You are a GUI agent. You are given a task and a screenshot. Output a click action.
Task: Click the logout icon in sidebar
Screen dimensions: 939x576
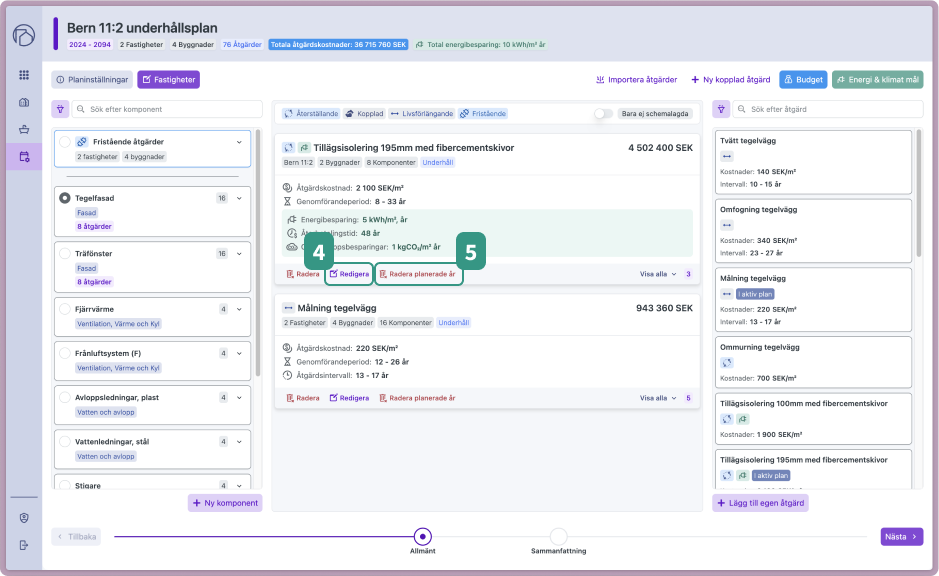click(24, 545)
